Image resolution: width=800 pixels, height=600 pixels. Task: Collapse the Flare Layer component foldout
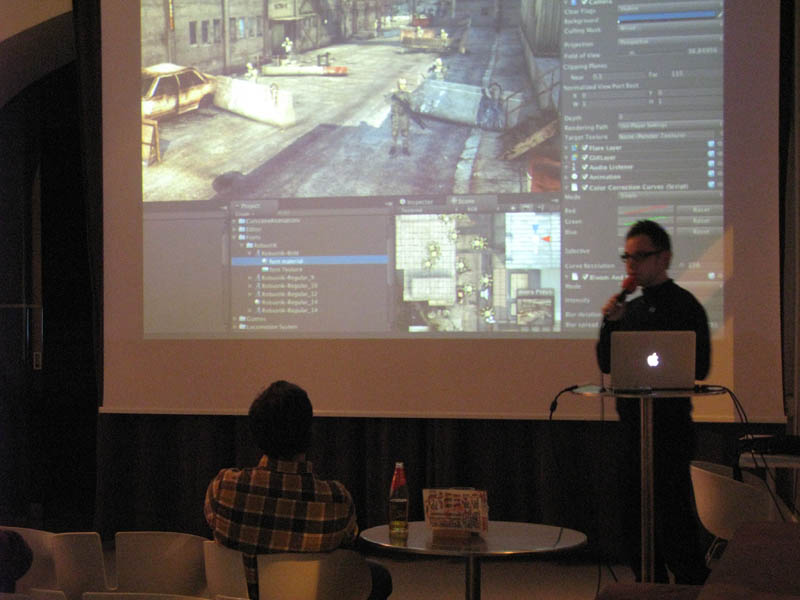point(566,147)
